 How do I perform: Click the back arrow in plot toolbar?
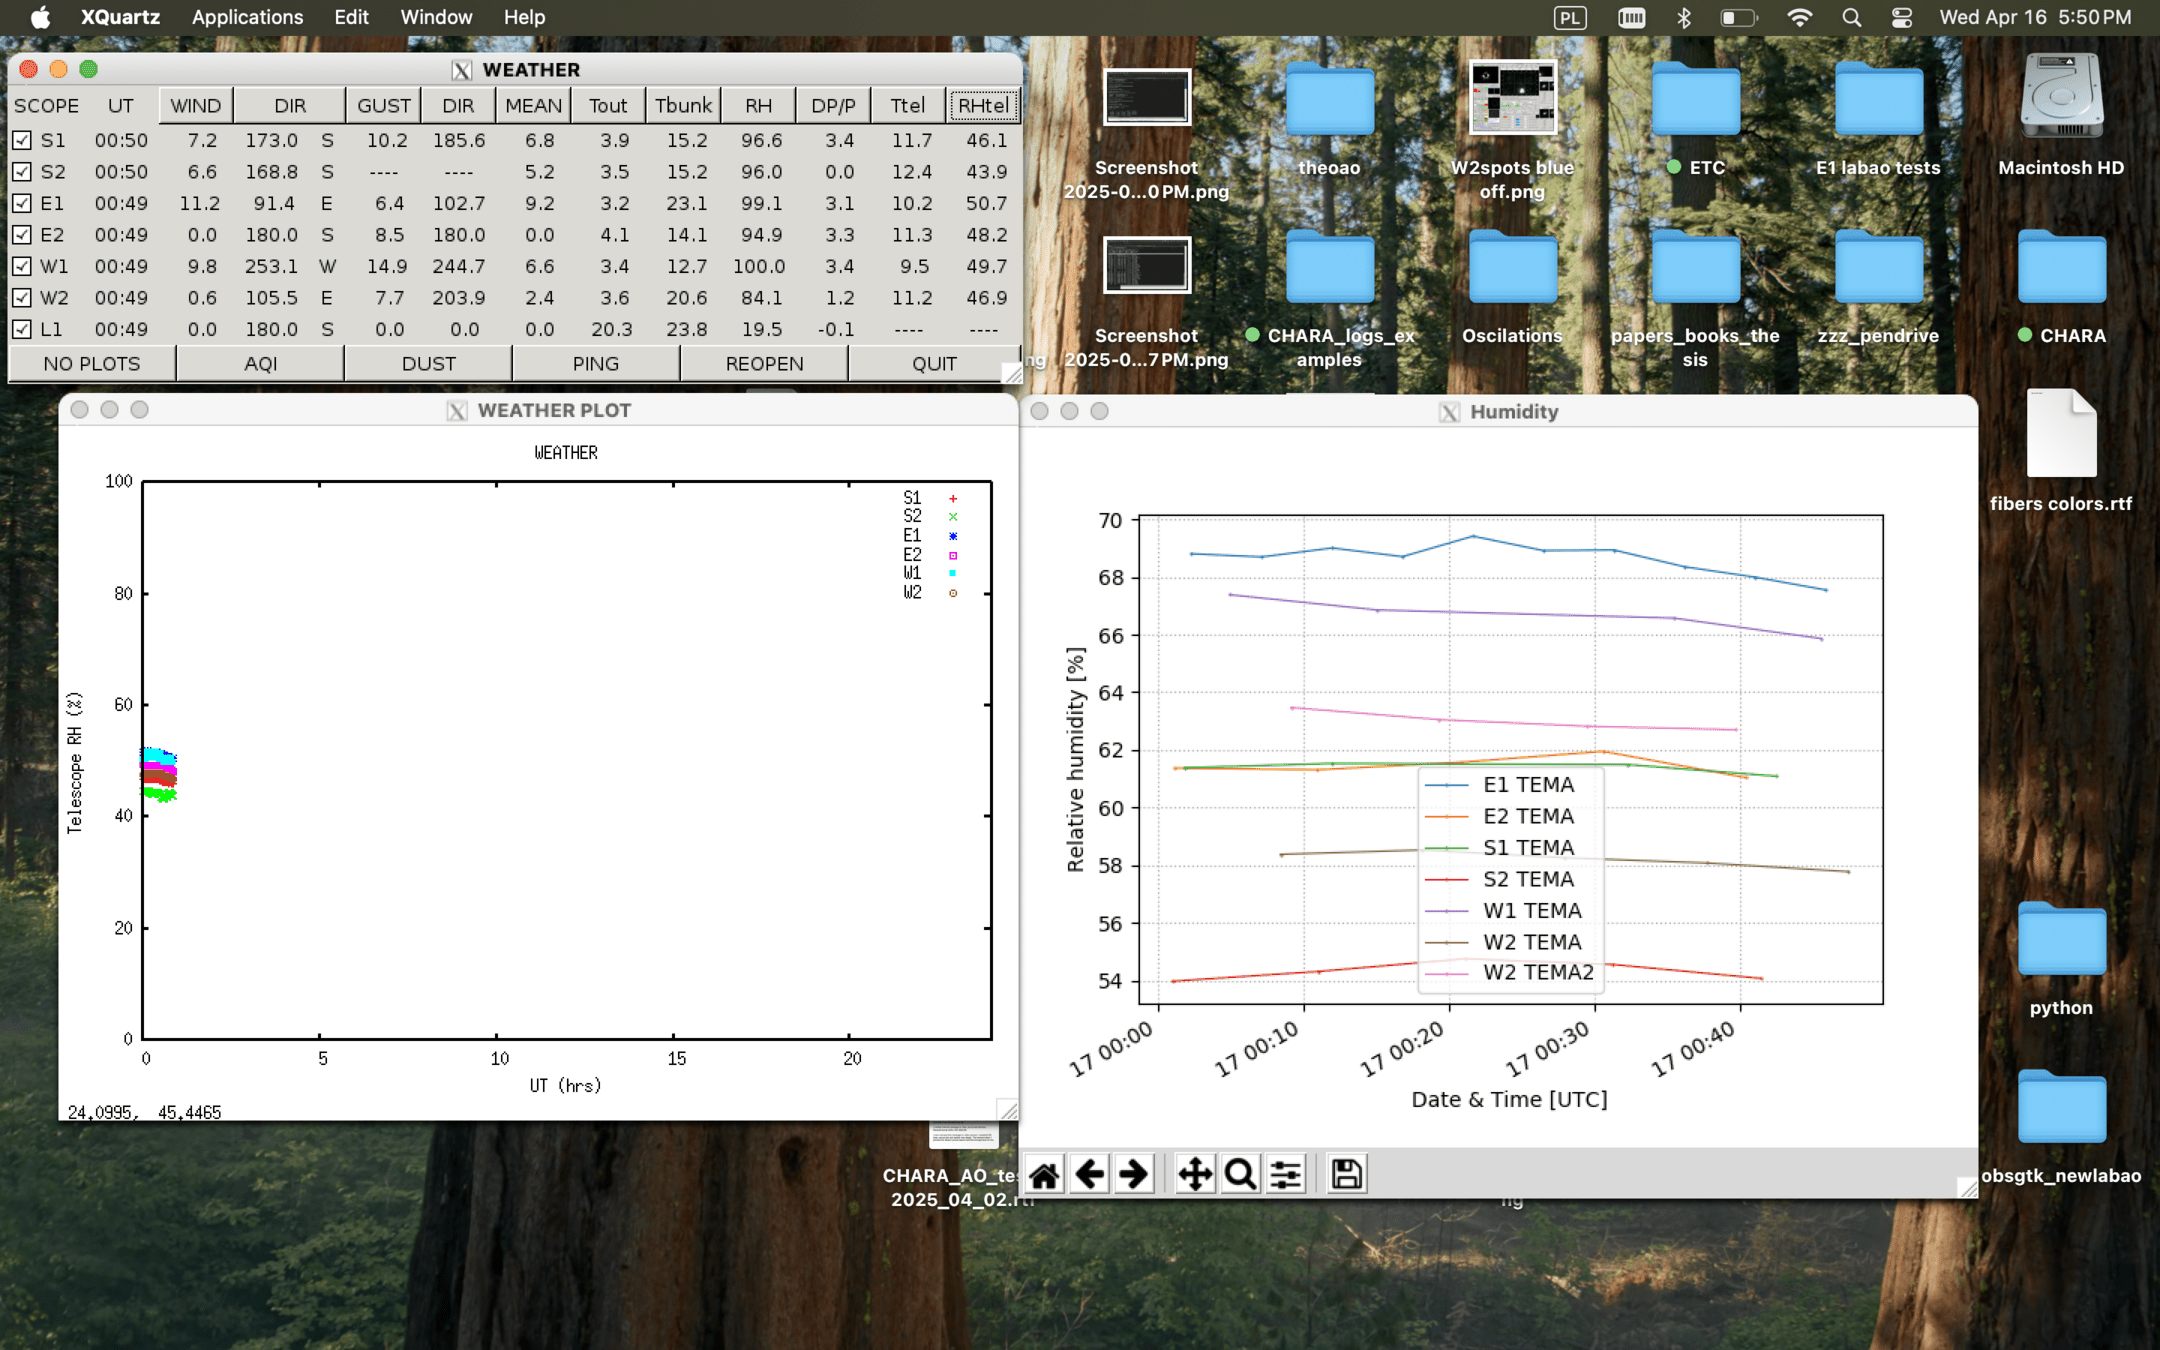point(1089,1174)
